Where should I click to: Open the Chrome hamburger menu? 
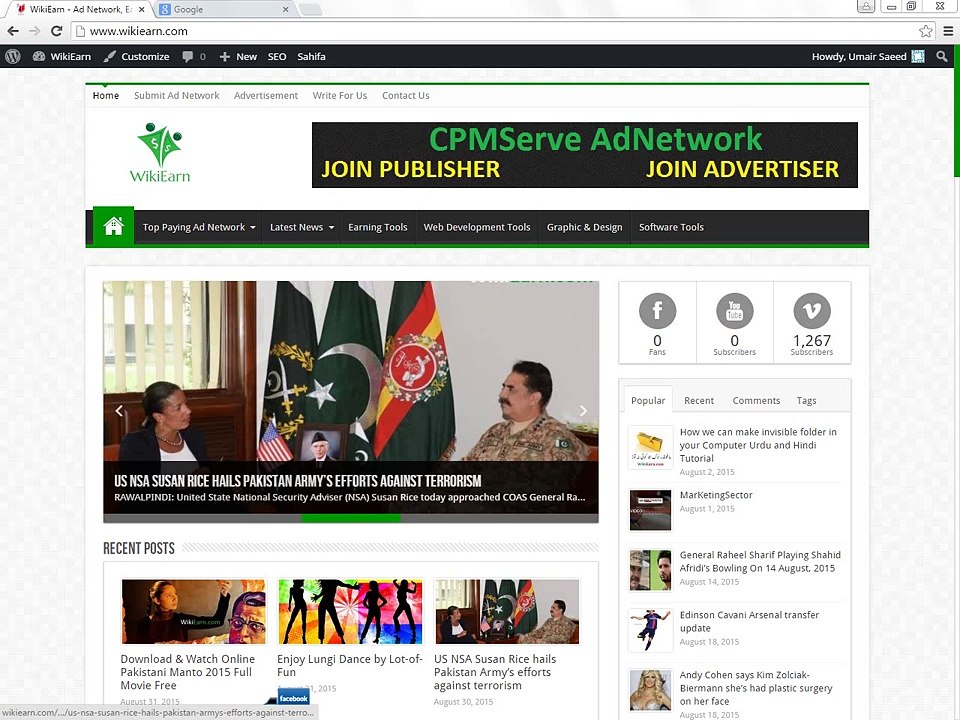948,31
